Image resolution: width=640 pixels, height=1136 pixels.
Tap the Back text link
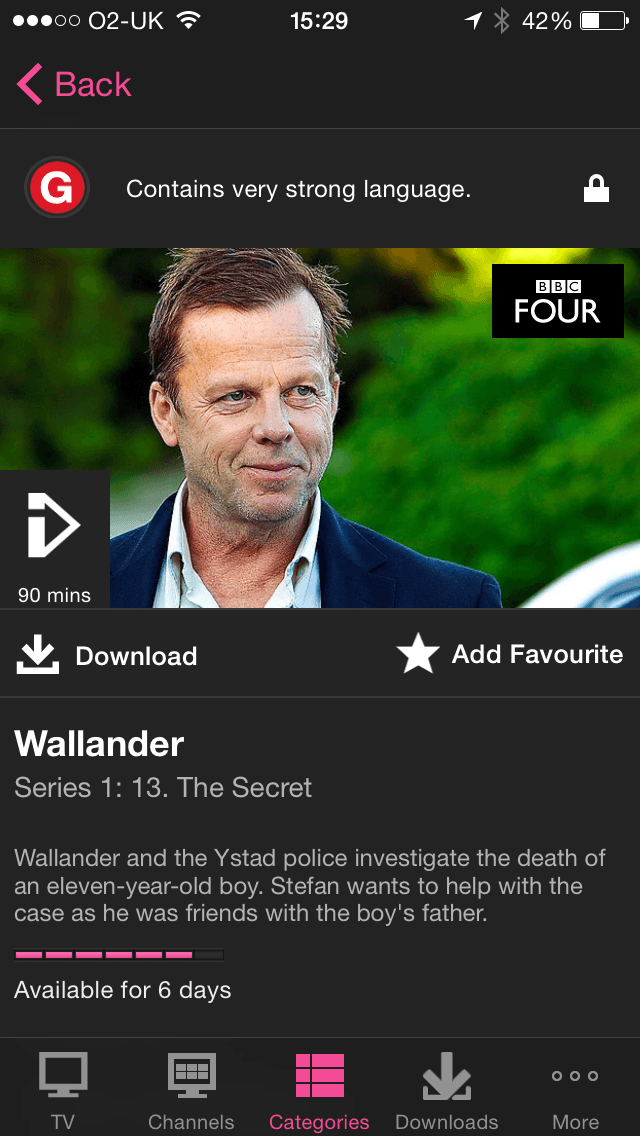(x=93, y=85)
